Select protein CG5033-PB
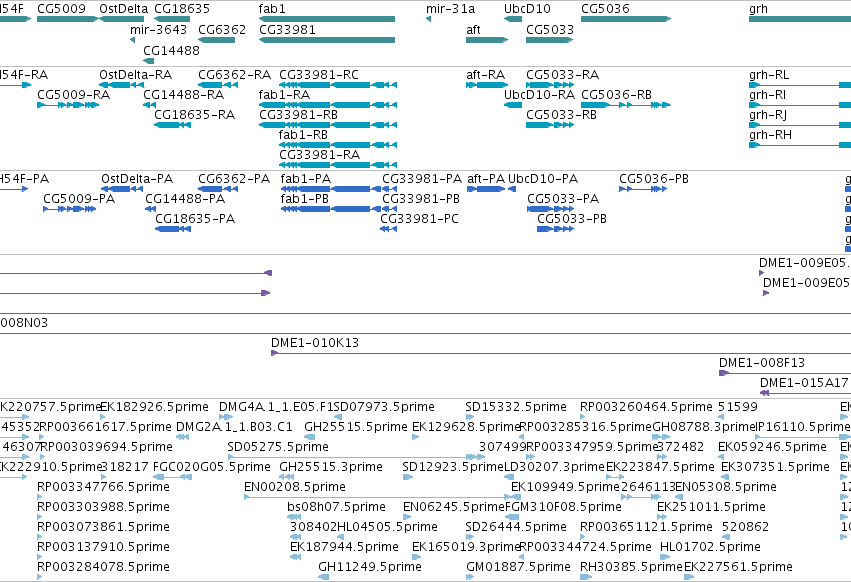 [x=555, y=229]
